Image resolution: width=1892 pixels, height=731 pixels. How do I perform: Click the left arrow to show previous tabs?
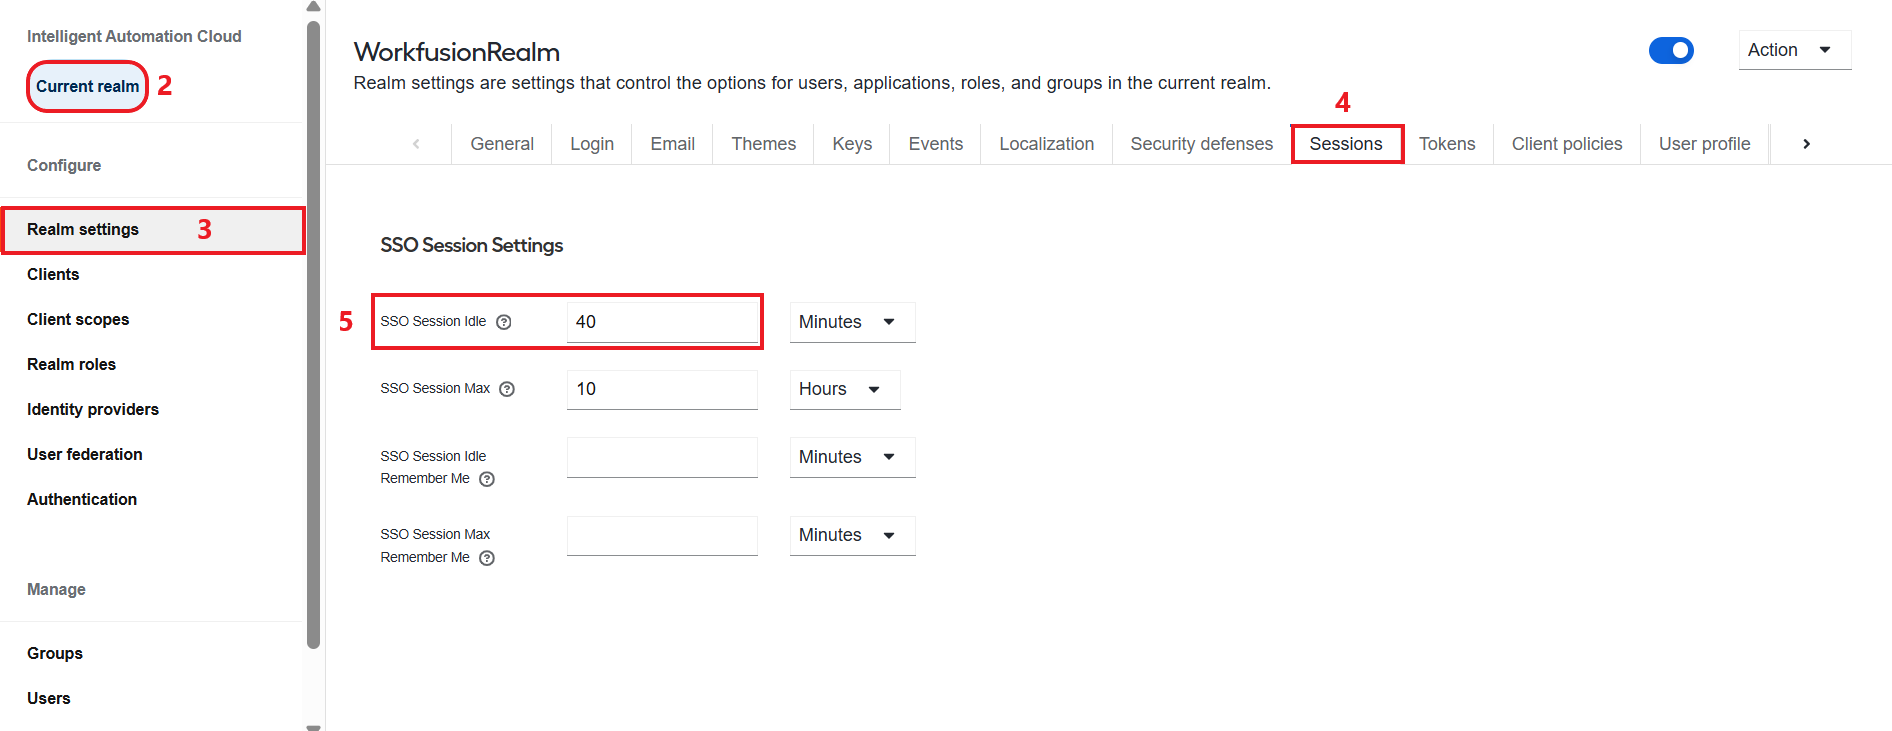[416, 144]
